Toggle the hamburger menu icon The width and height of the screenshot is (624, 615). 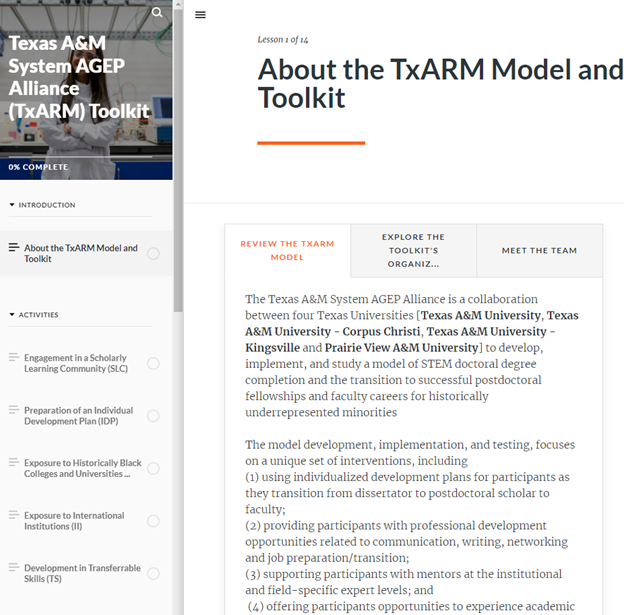200,15
